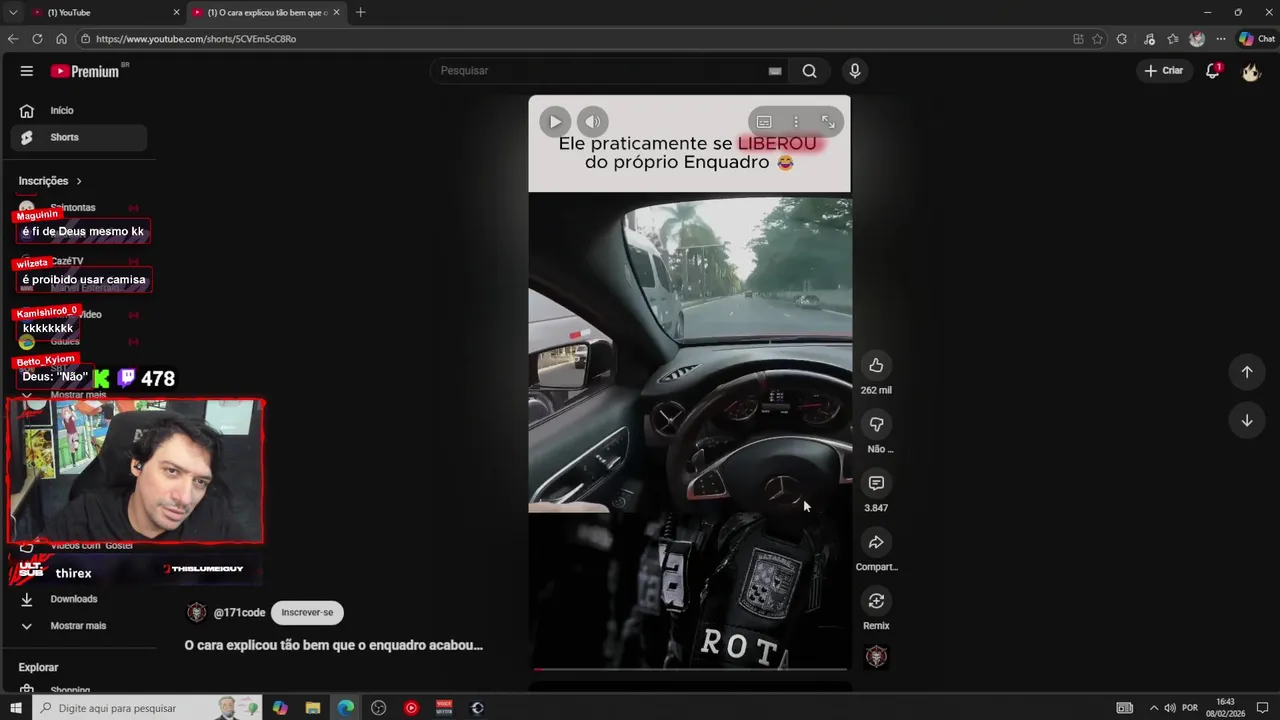Go back in browser history
Image resolution: width=1280 pixels, height=720 pixels.
12,39
